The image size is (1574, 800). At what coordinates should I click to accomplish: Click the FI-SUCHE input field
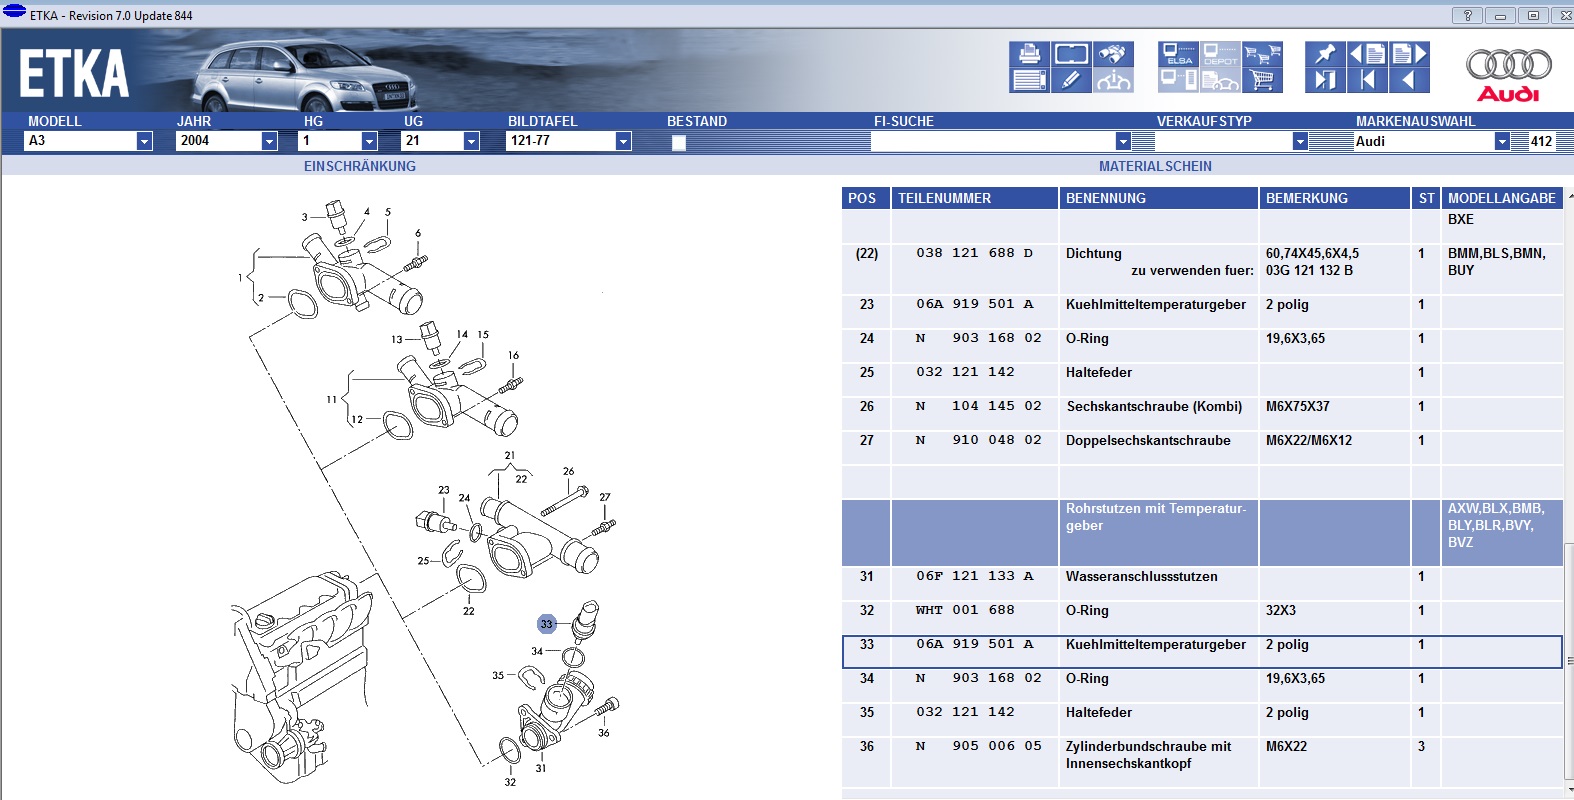(x=992, y=142)
